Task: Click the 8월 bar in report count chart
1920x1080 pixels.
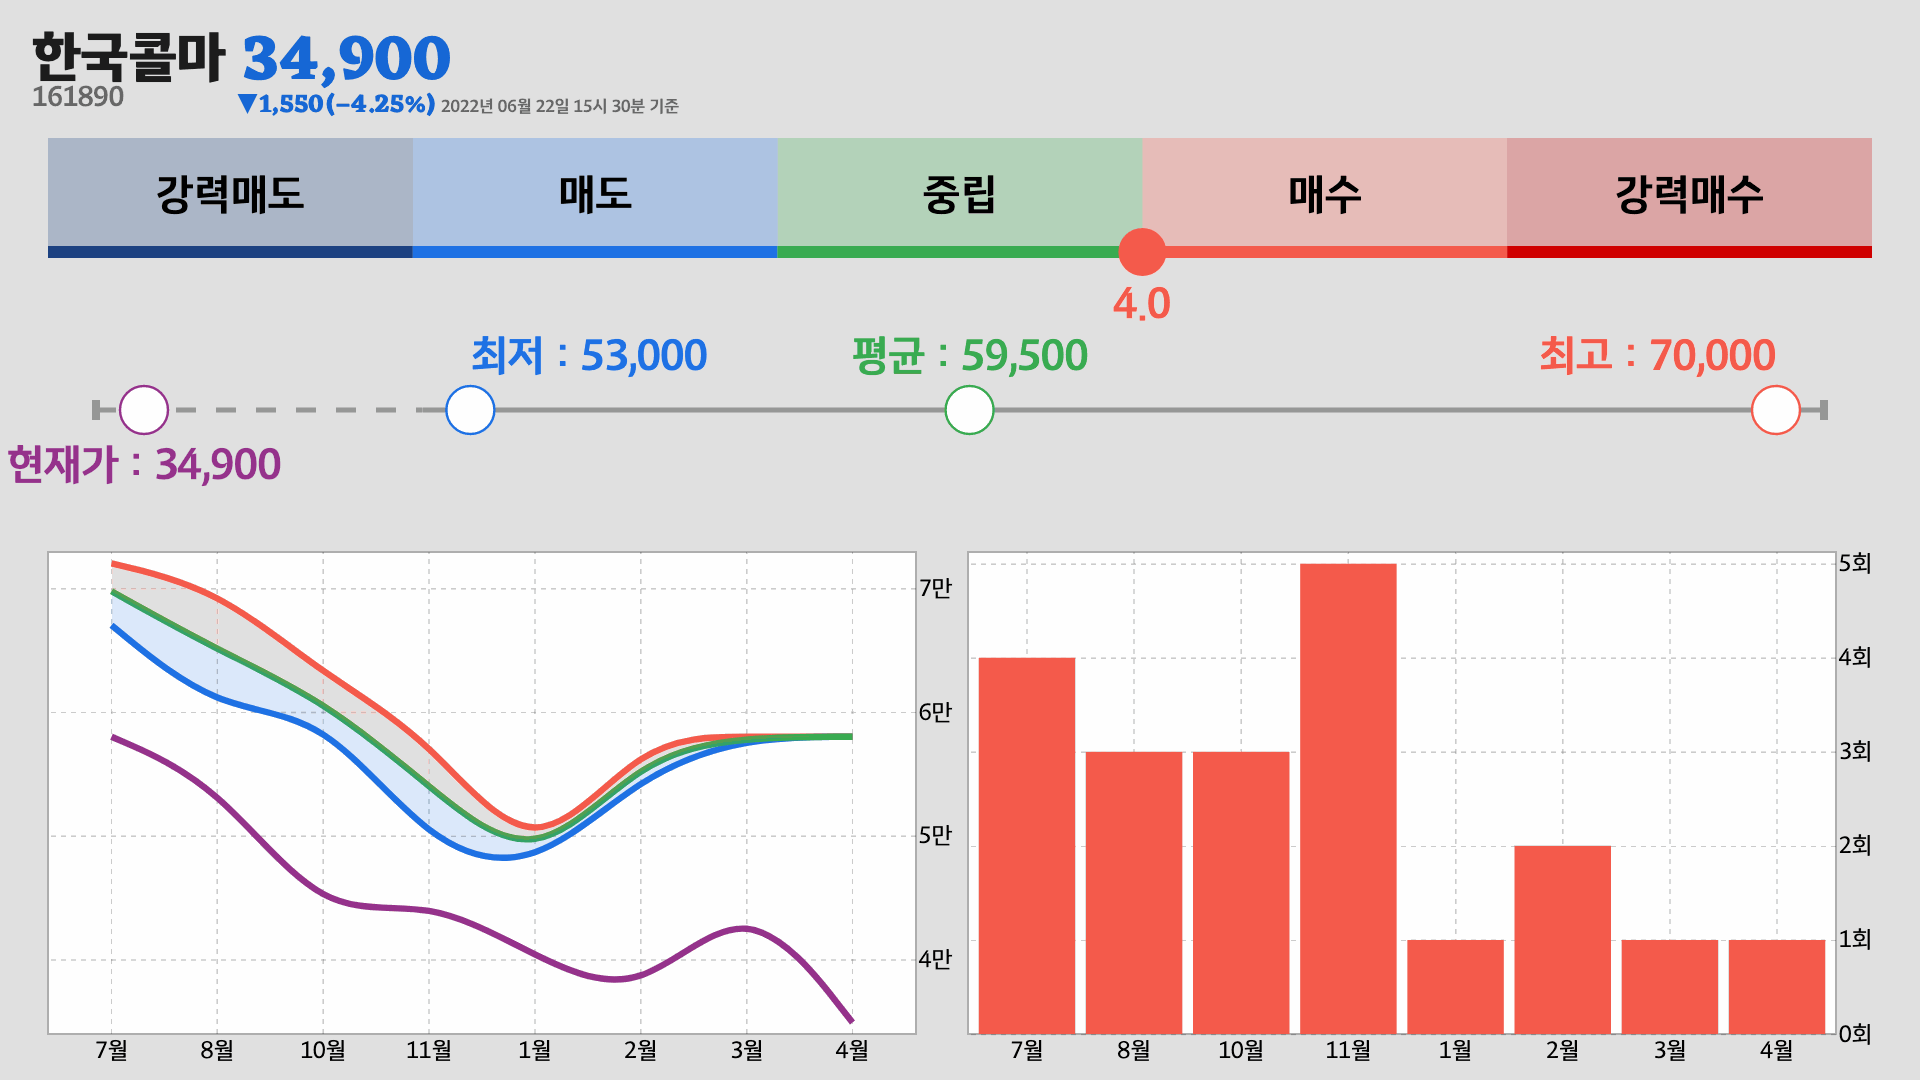Action: point(1134,892)
